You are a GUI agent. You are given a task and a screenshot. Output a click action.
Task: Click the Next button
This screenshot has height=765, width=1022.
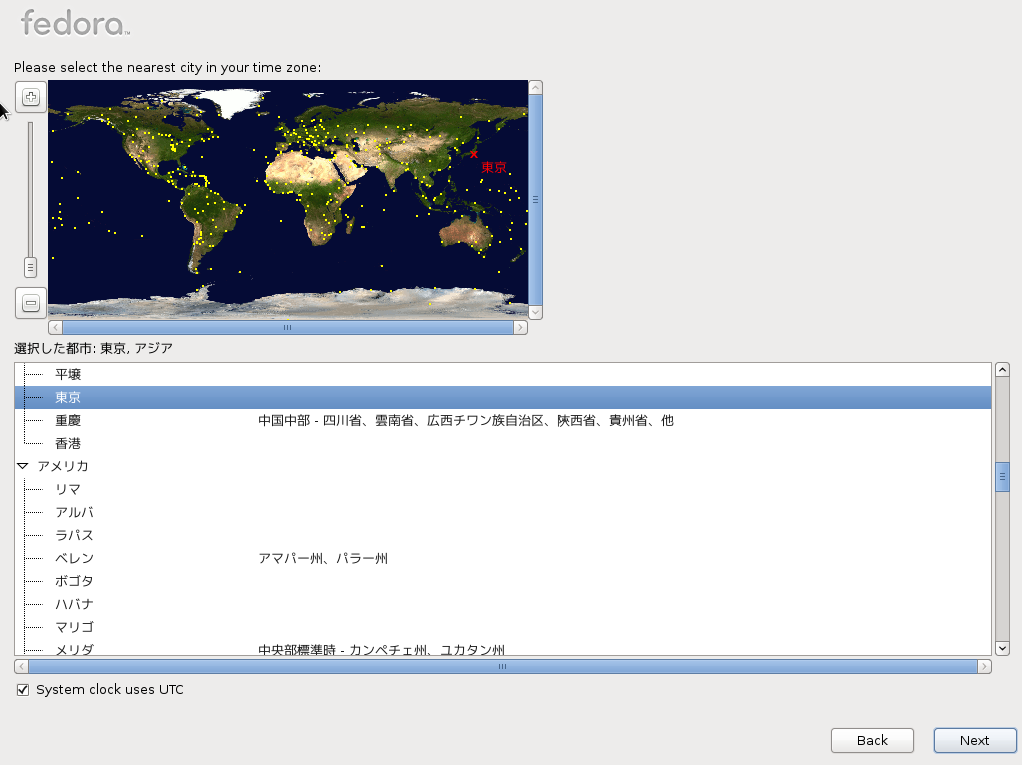click(x=975, y=740)
